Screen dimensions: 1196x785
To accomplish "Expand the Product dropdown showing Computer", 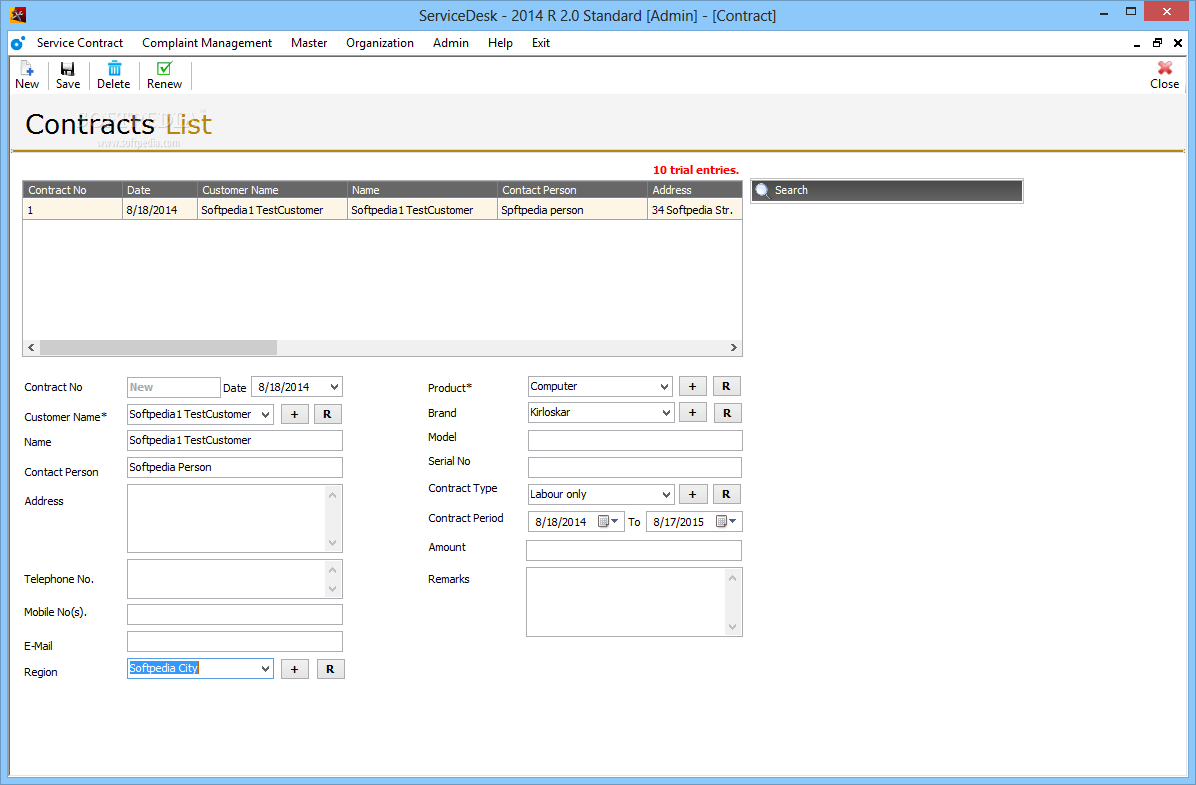I will click(664, 387).
